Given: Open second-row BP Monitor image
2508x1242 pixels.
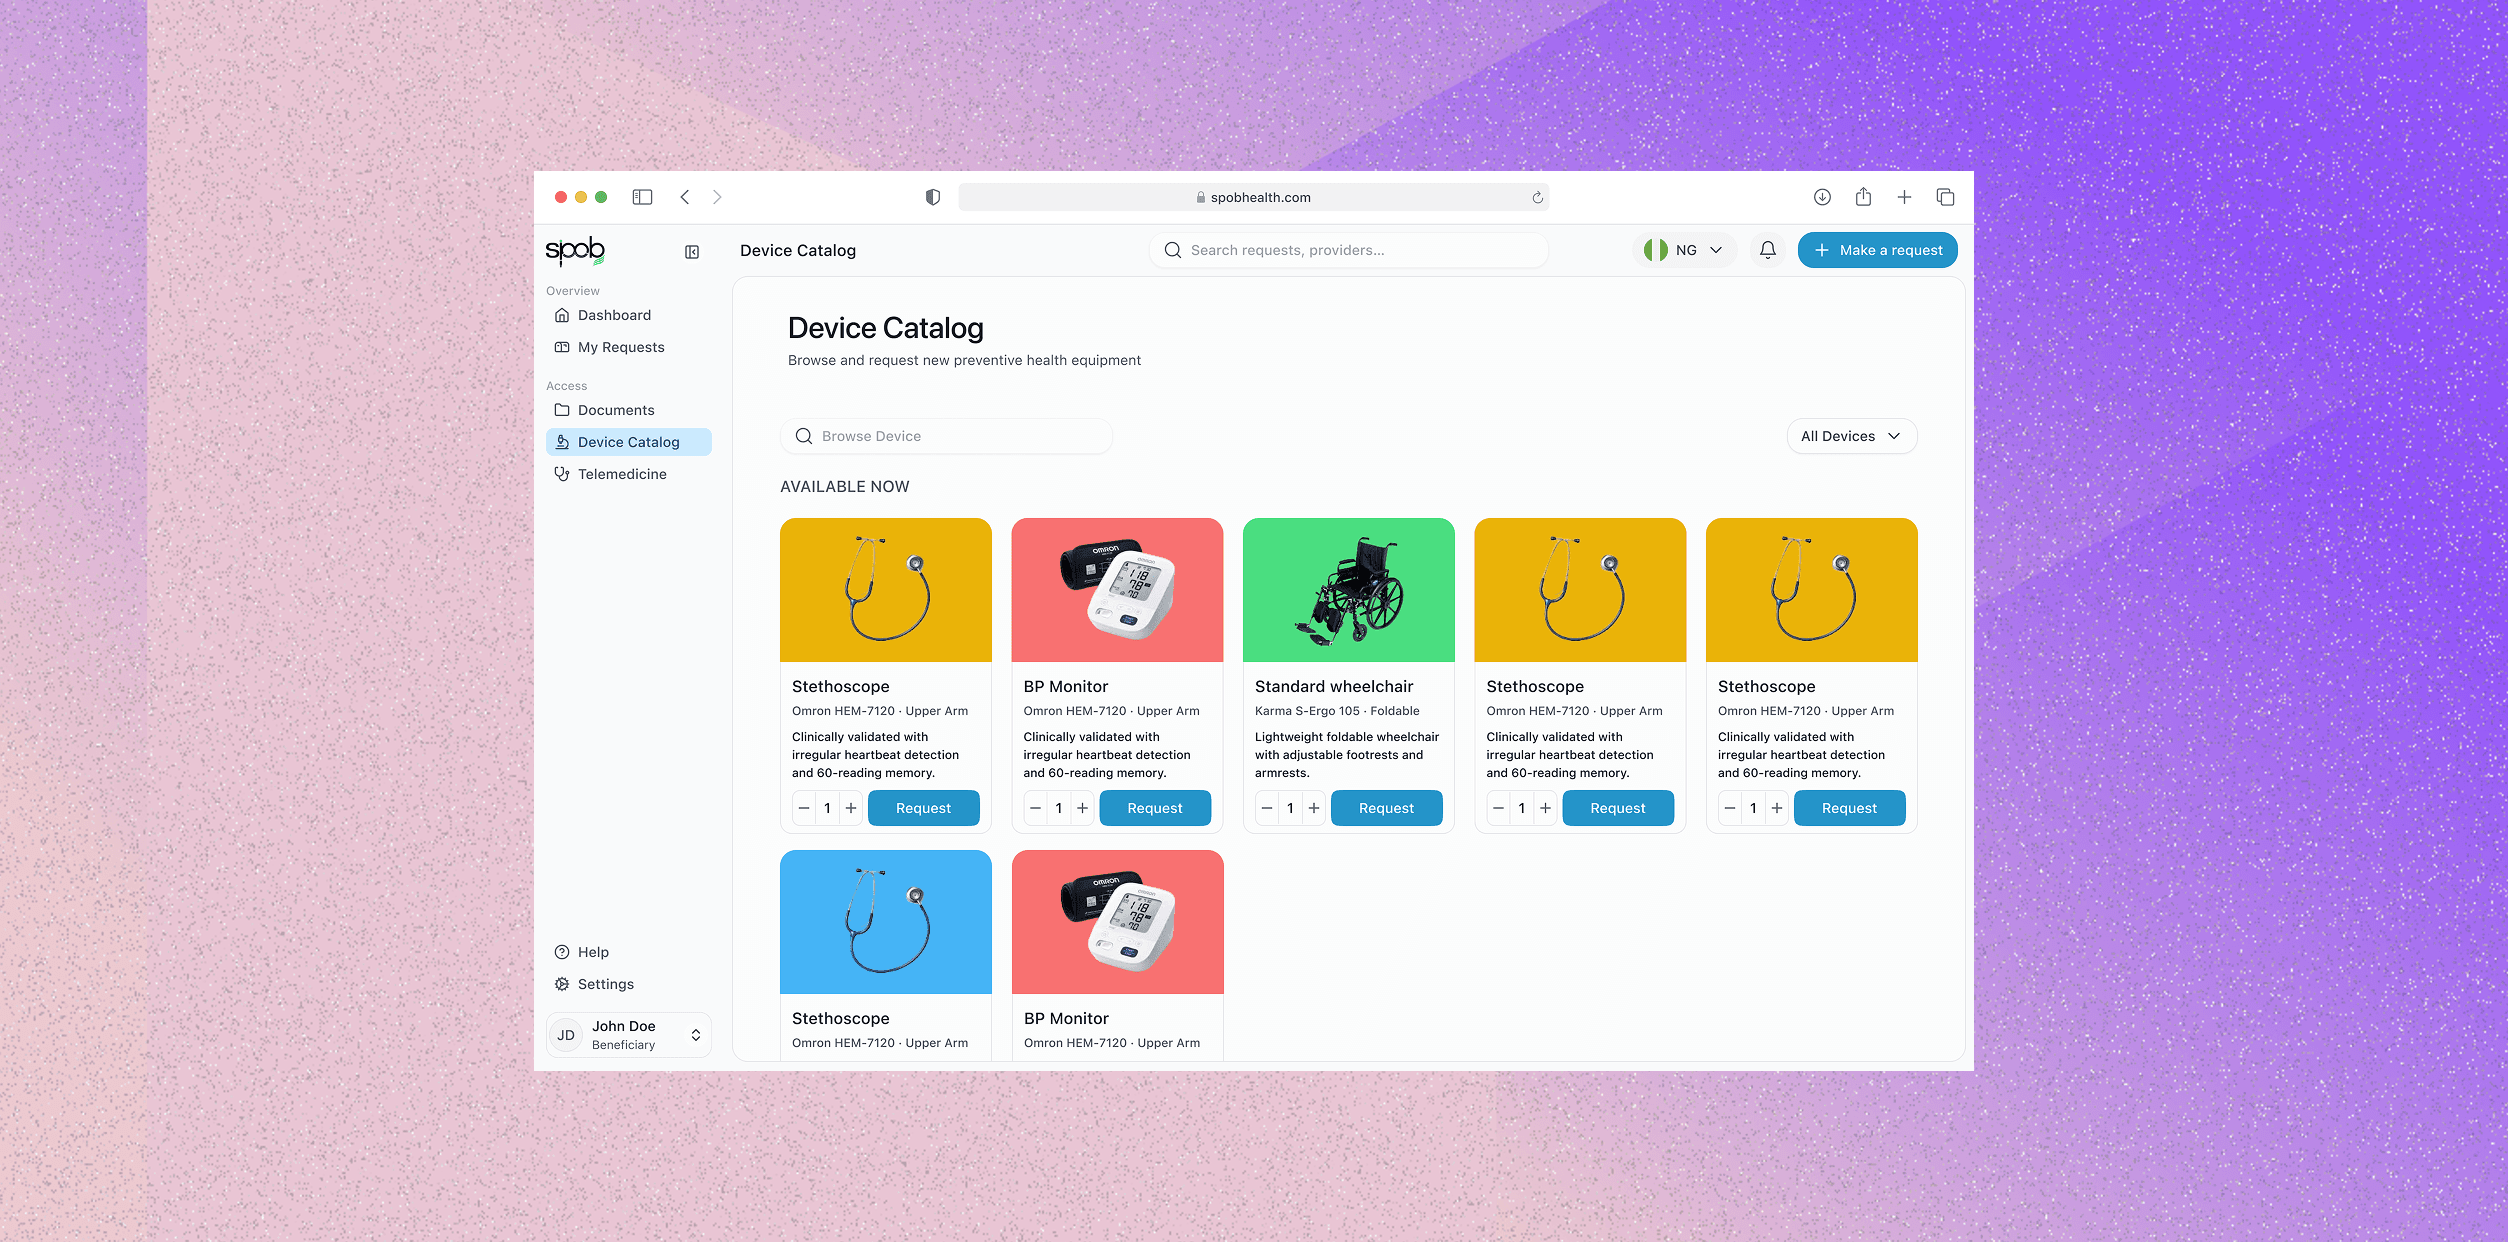Looking at the screenshot, I should coord(1117,922).
